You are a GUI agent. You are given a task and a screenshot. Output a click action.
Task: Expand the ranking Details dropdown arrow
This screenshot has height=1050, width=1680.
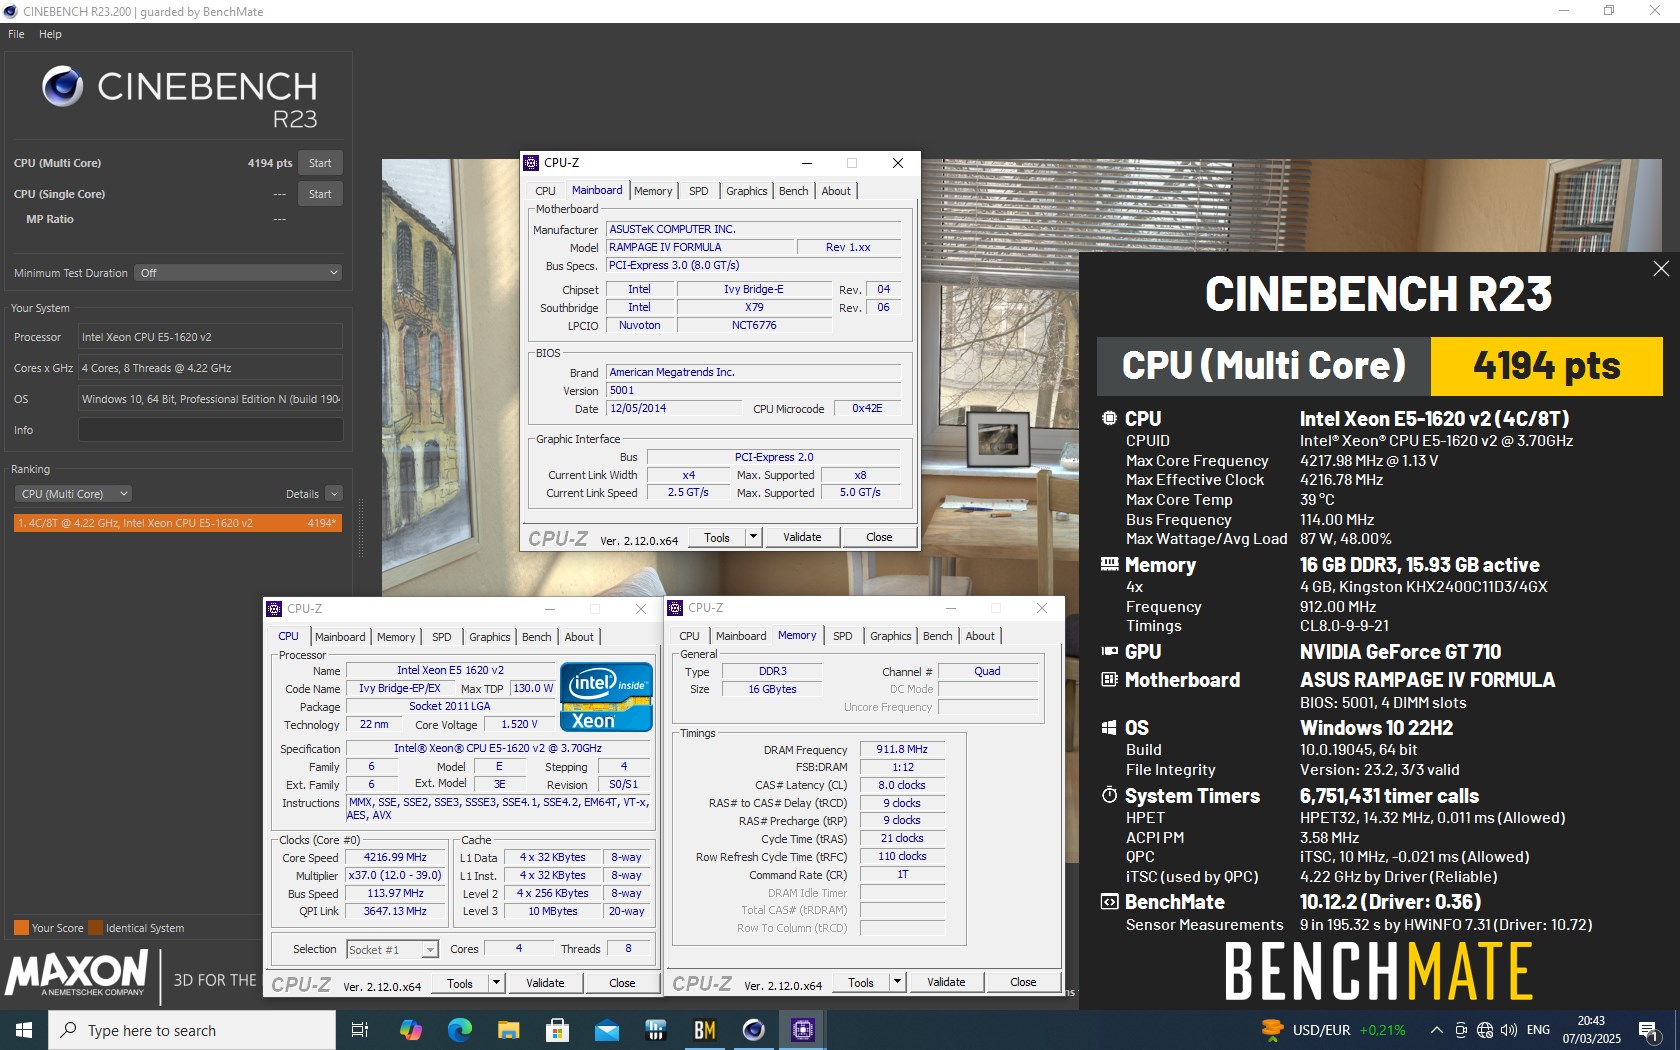[334, 494]
